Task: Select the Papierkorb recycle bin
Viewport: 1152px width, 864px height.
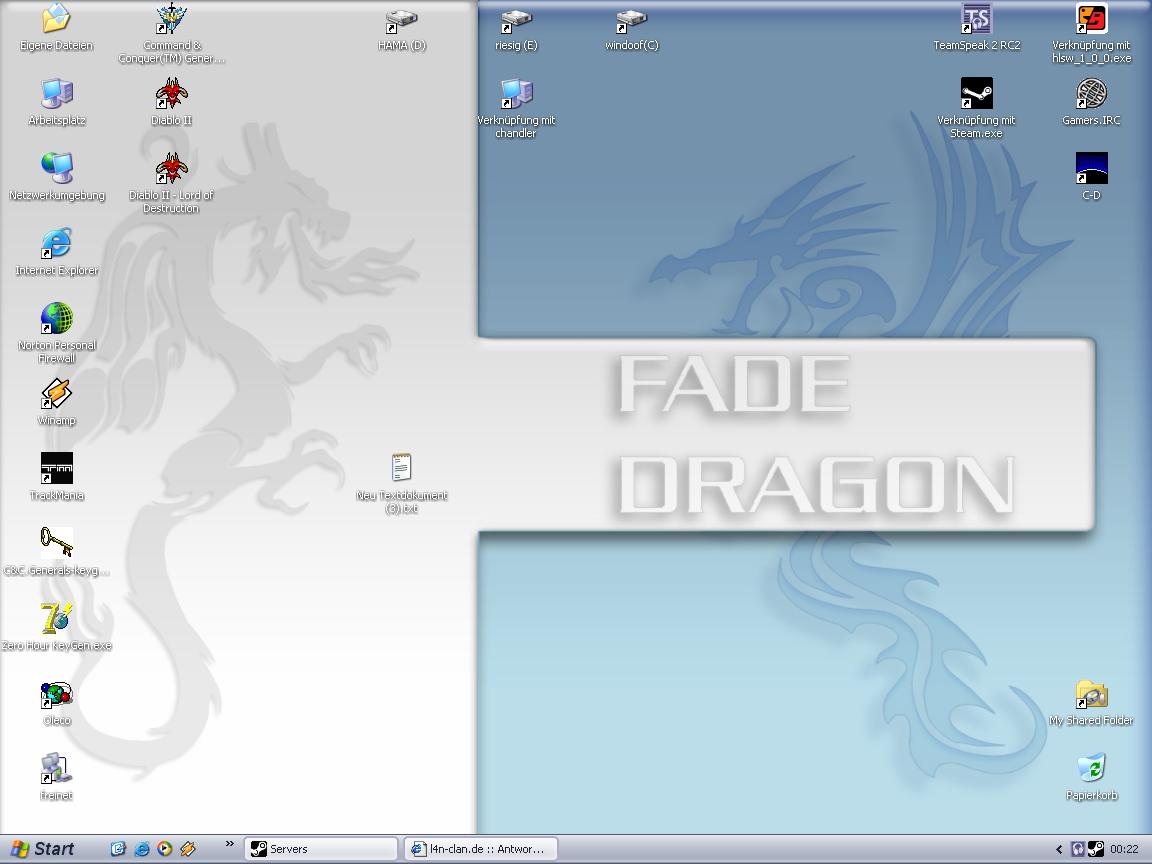Action: pos(1091,770)
